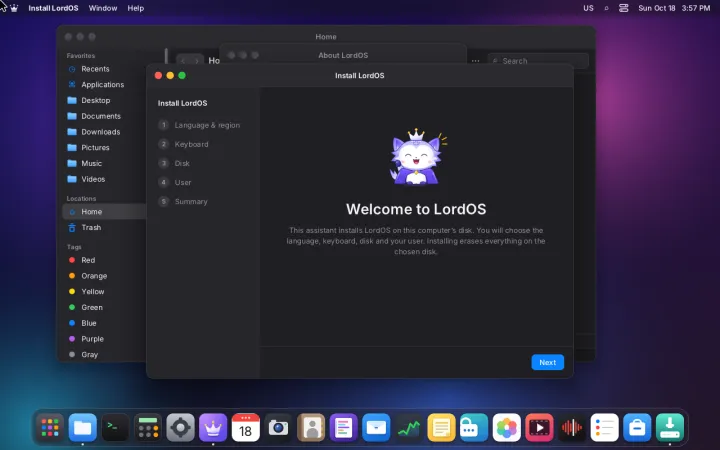The width and height of the screenshot is (720, 450).
Task: Open the app launcher grid in the dock
Action: click(x=50, y=428)
